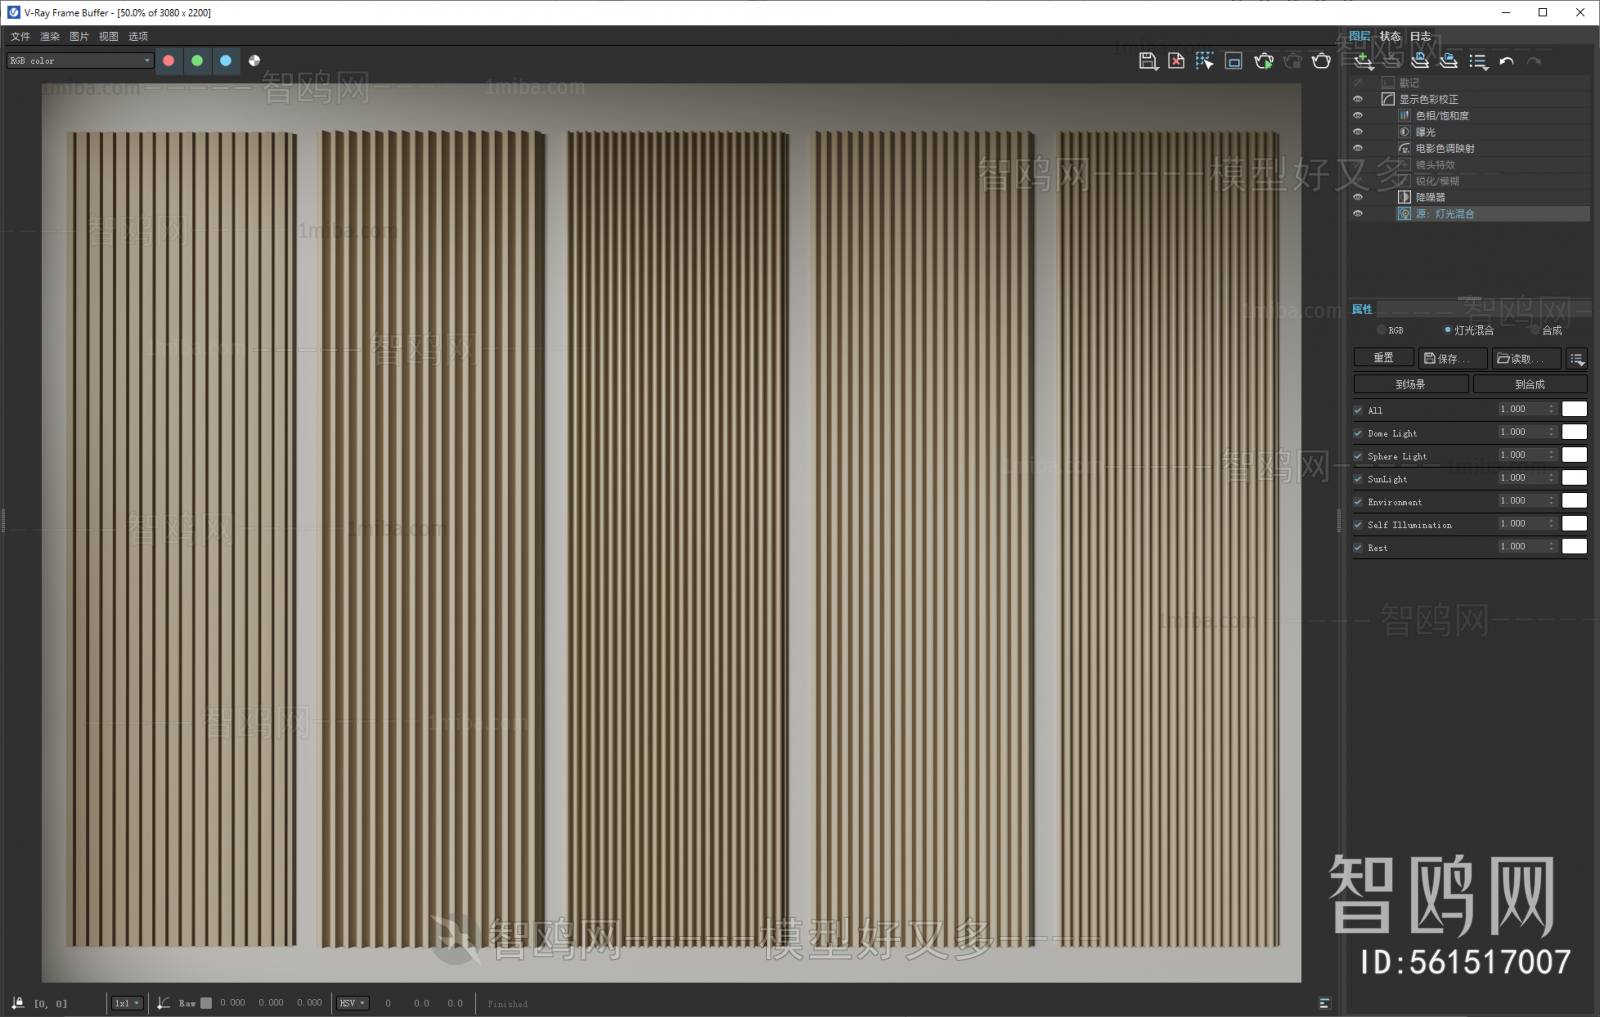Adjust the All intensity stepper arrows
Image resolution: width=1600 pixels, height=1017 pixels.
tap(1551, 409)
